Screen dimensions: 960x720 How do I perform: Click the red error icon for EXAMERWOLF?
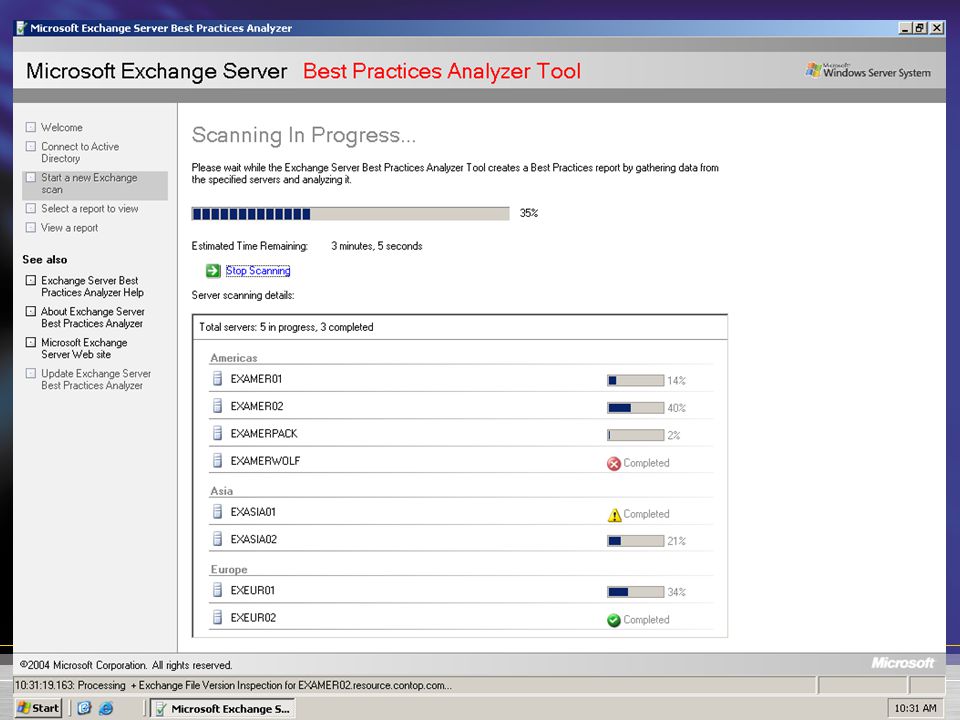click(x=614, y=463)
